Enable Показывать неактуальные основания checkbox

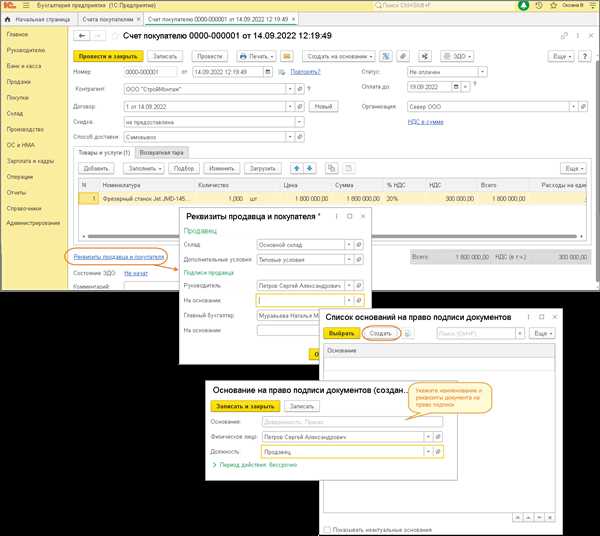pos(326,529)
